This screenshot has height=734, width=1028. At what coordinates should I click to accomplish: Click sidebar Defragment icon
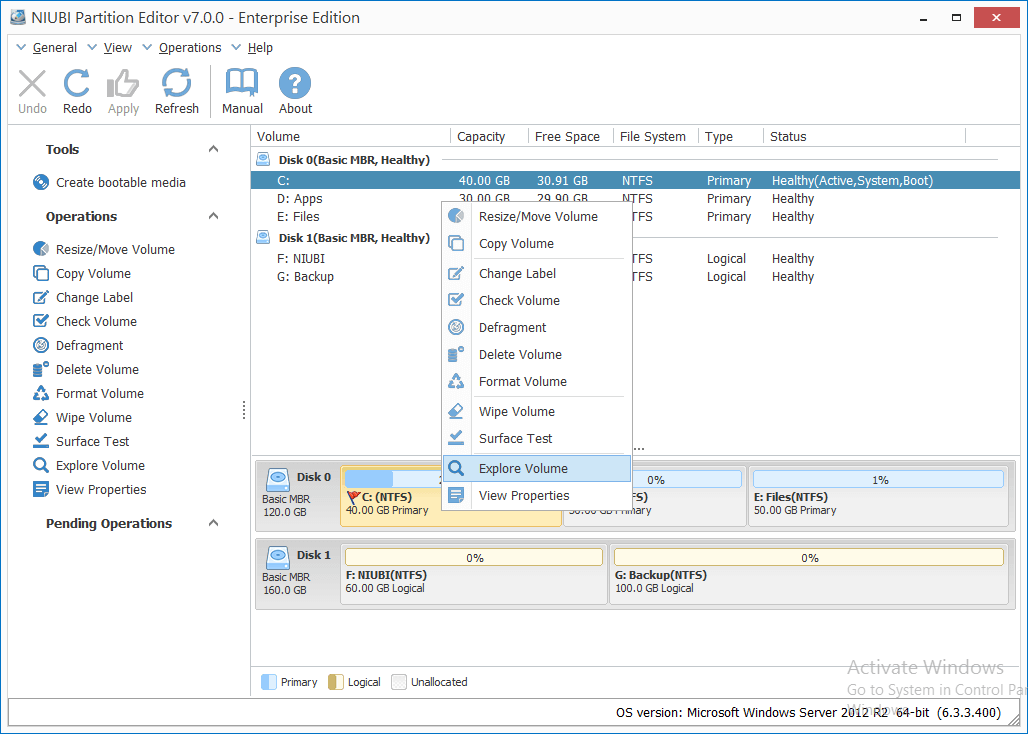coord(41,345)
